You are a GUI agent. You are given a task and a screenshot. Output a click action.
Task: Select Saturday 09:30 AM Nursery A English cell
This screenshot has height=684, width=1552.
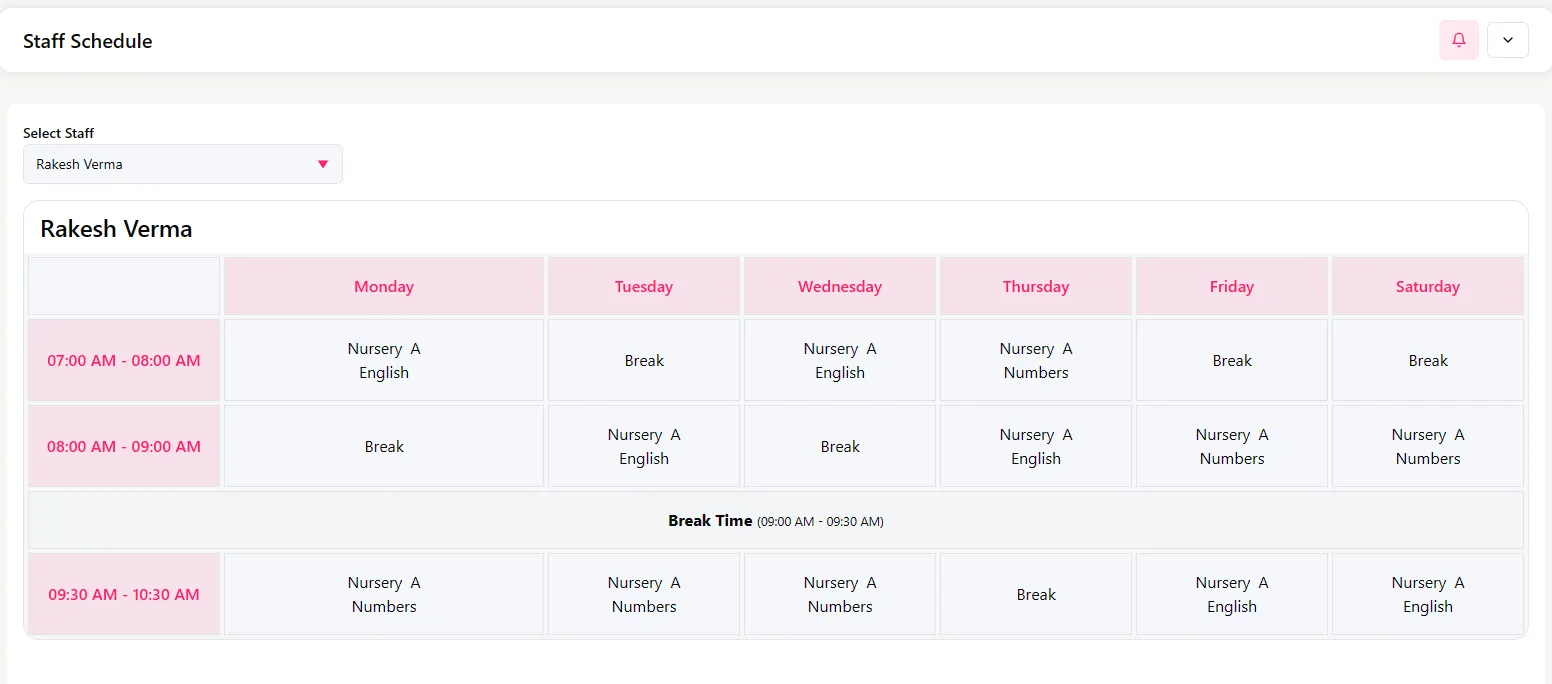[1428, 595]
